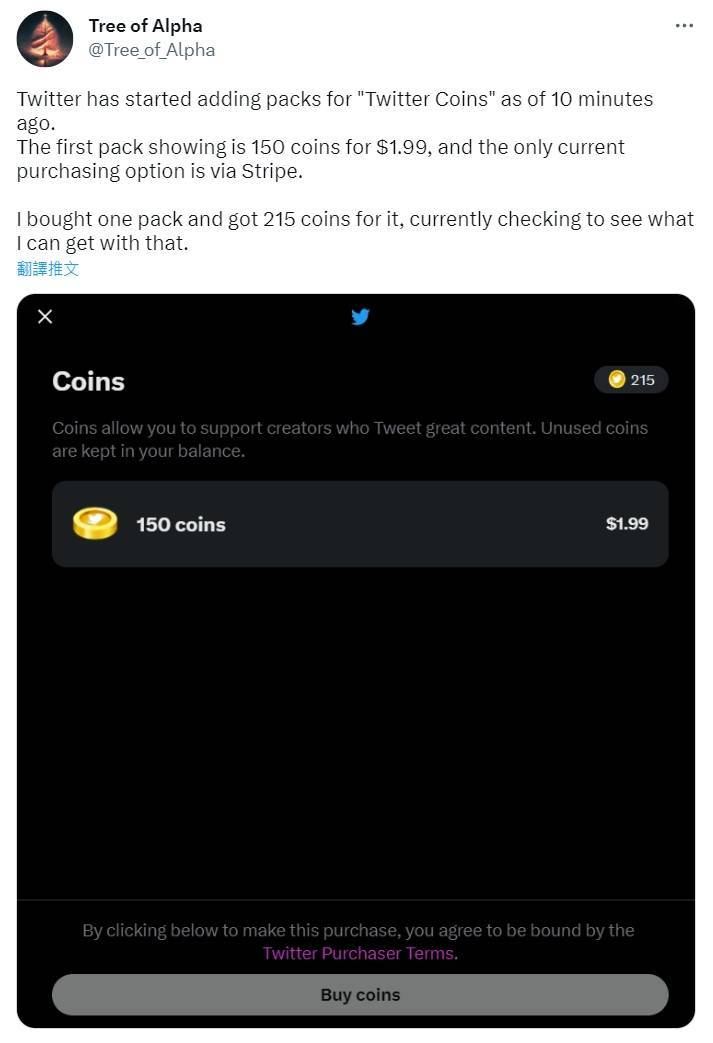Click the blue Twitter bird logo
713x1043 pixels.
(x=360, y=317)
